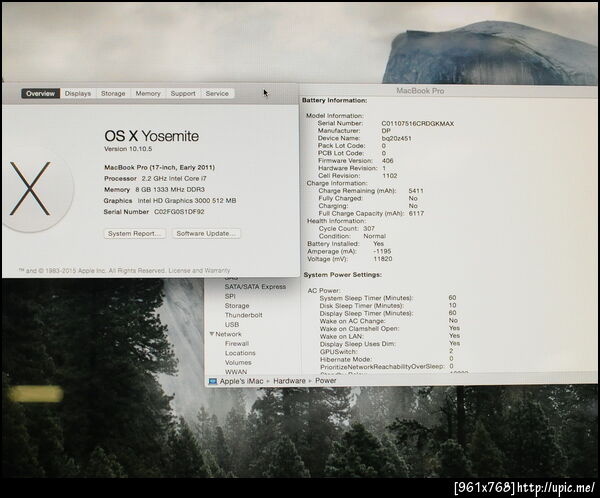Click the Wake on LAN row
This screenshot has height=498, width=600.
tap(390, 336)
